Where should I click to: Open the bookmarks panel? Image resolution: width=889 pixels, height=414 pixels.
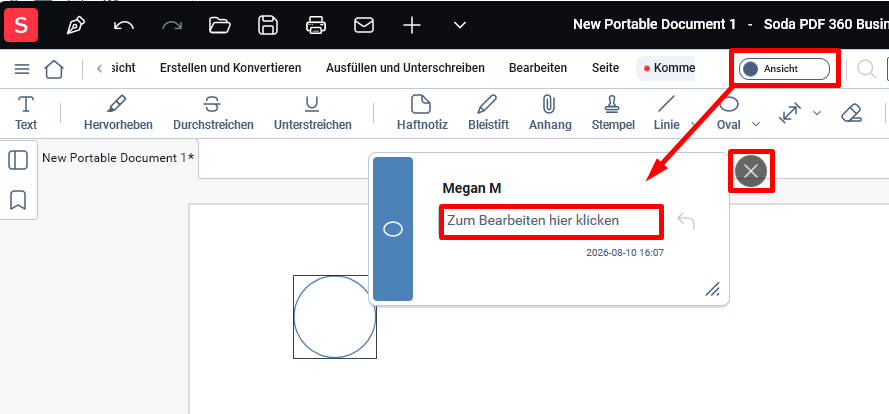point(18,200)
